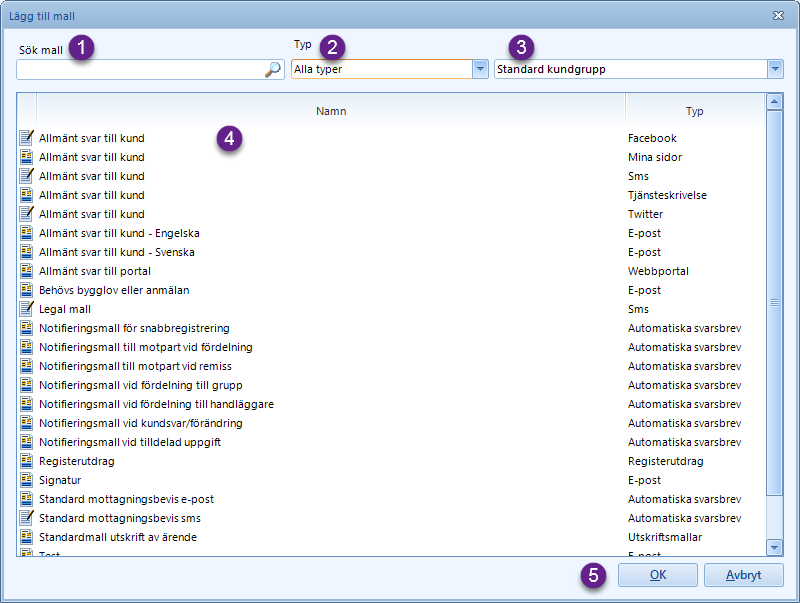Select icon beside 'Allmänt svar till kund - Svenska'

point(27,252)
